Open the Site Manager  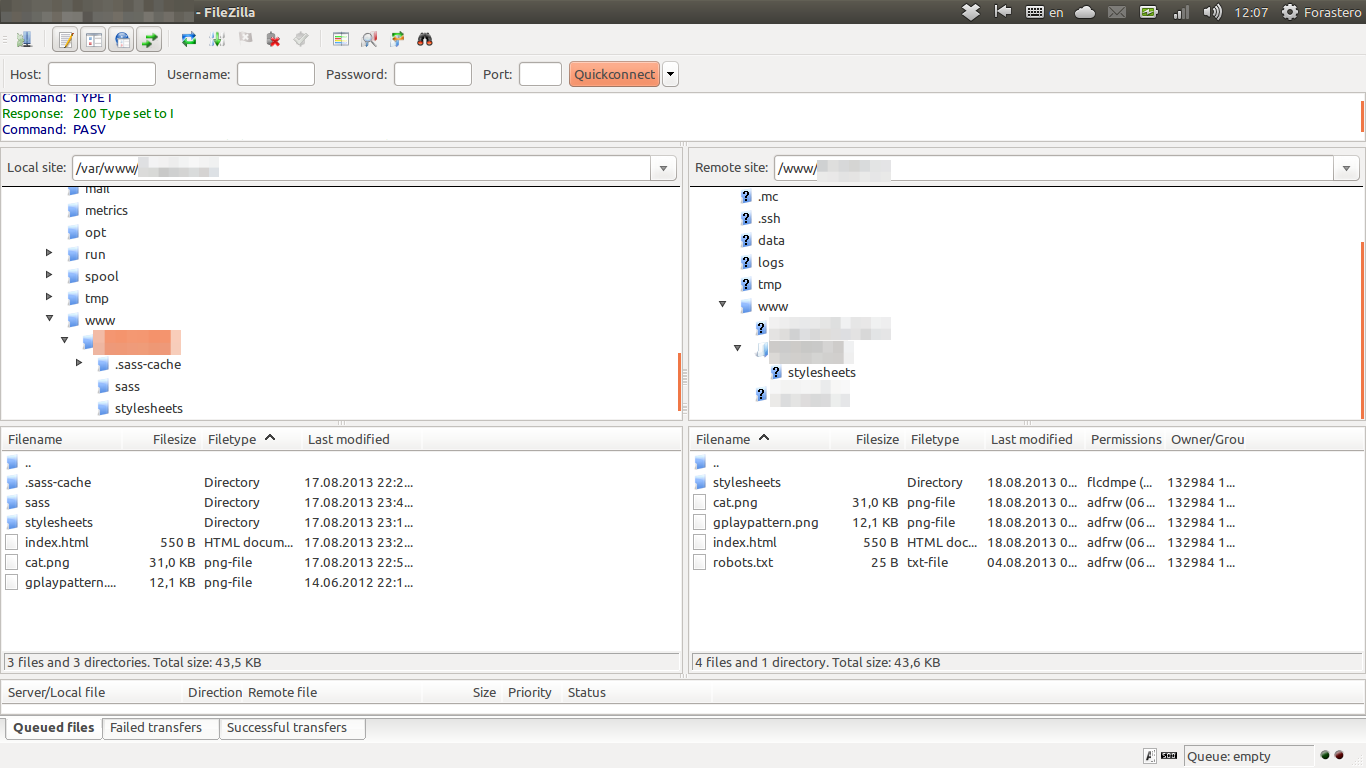(x=24, y=40)
